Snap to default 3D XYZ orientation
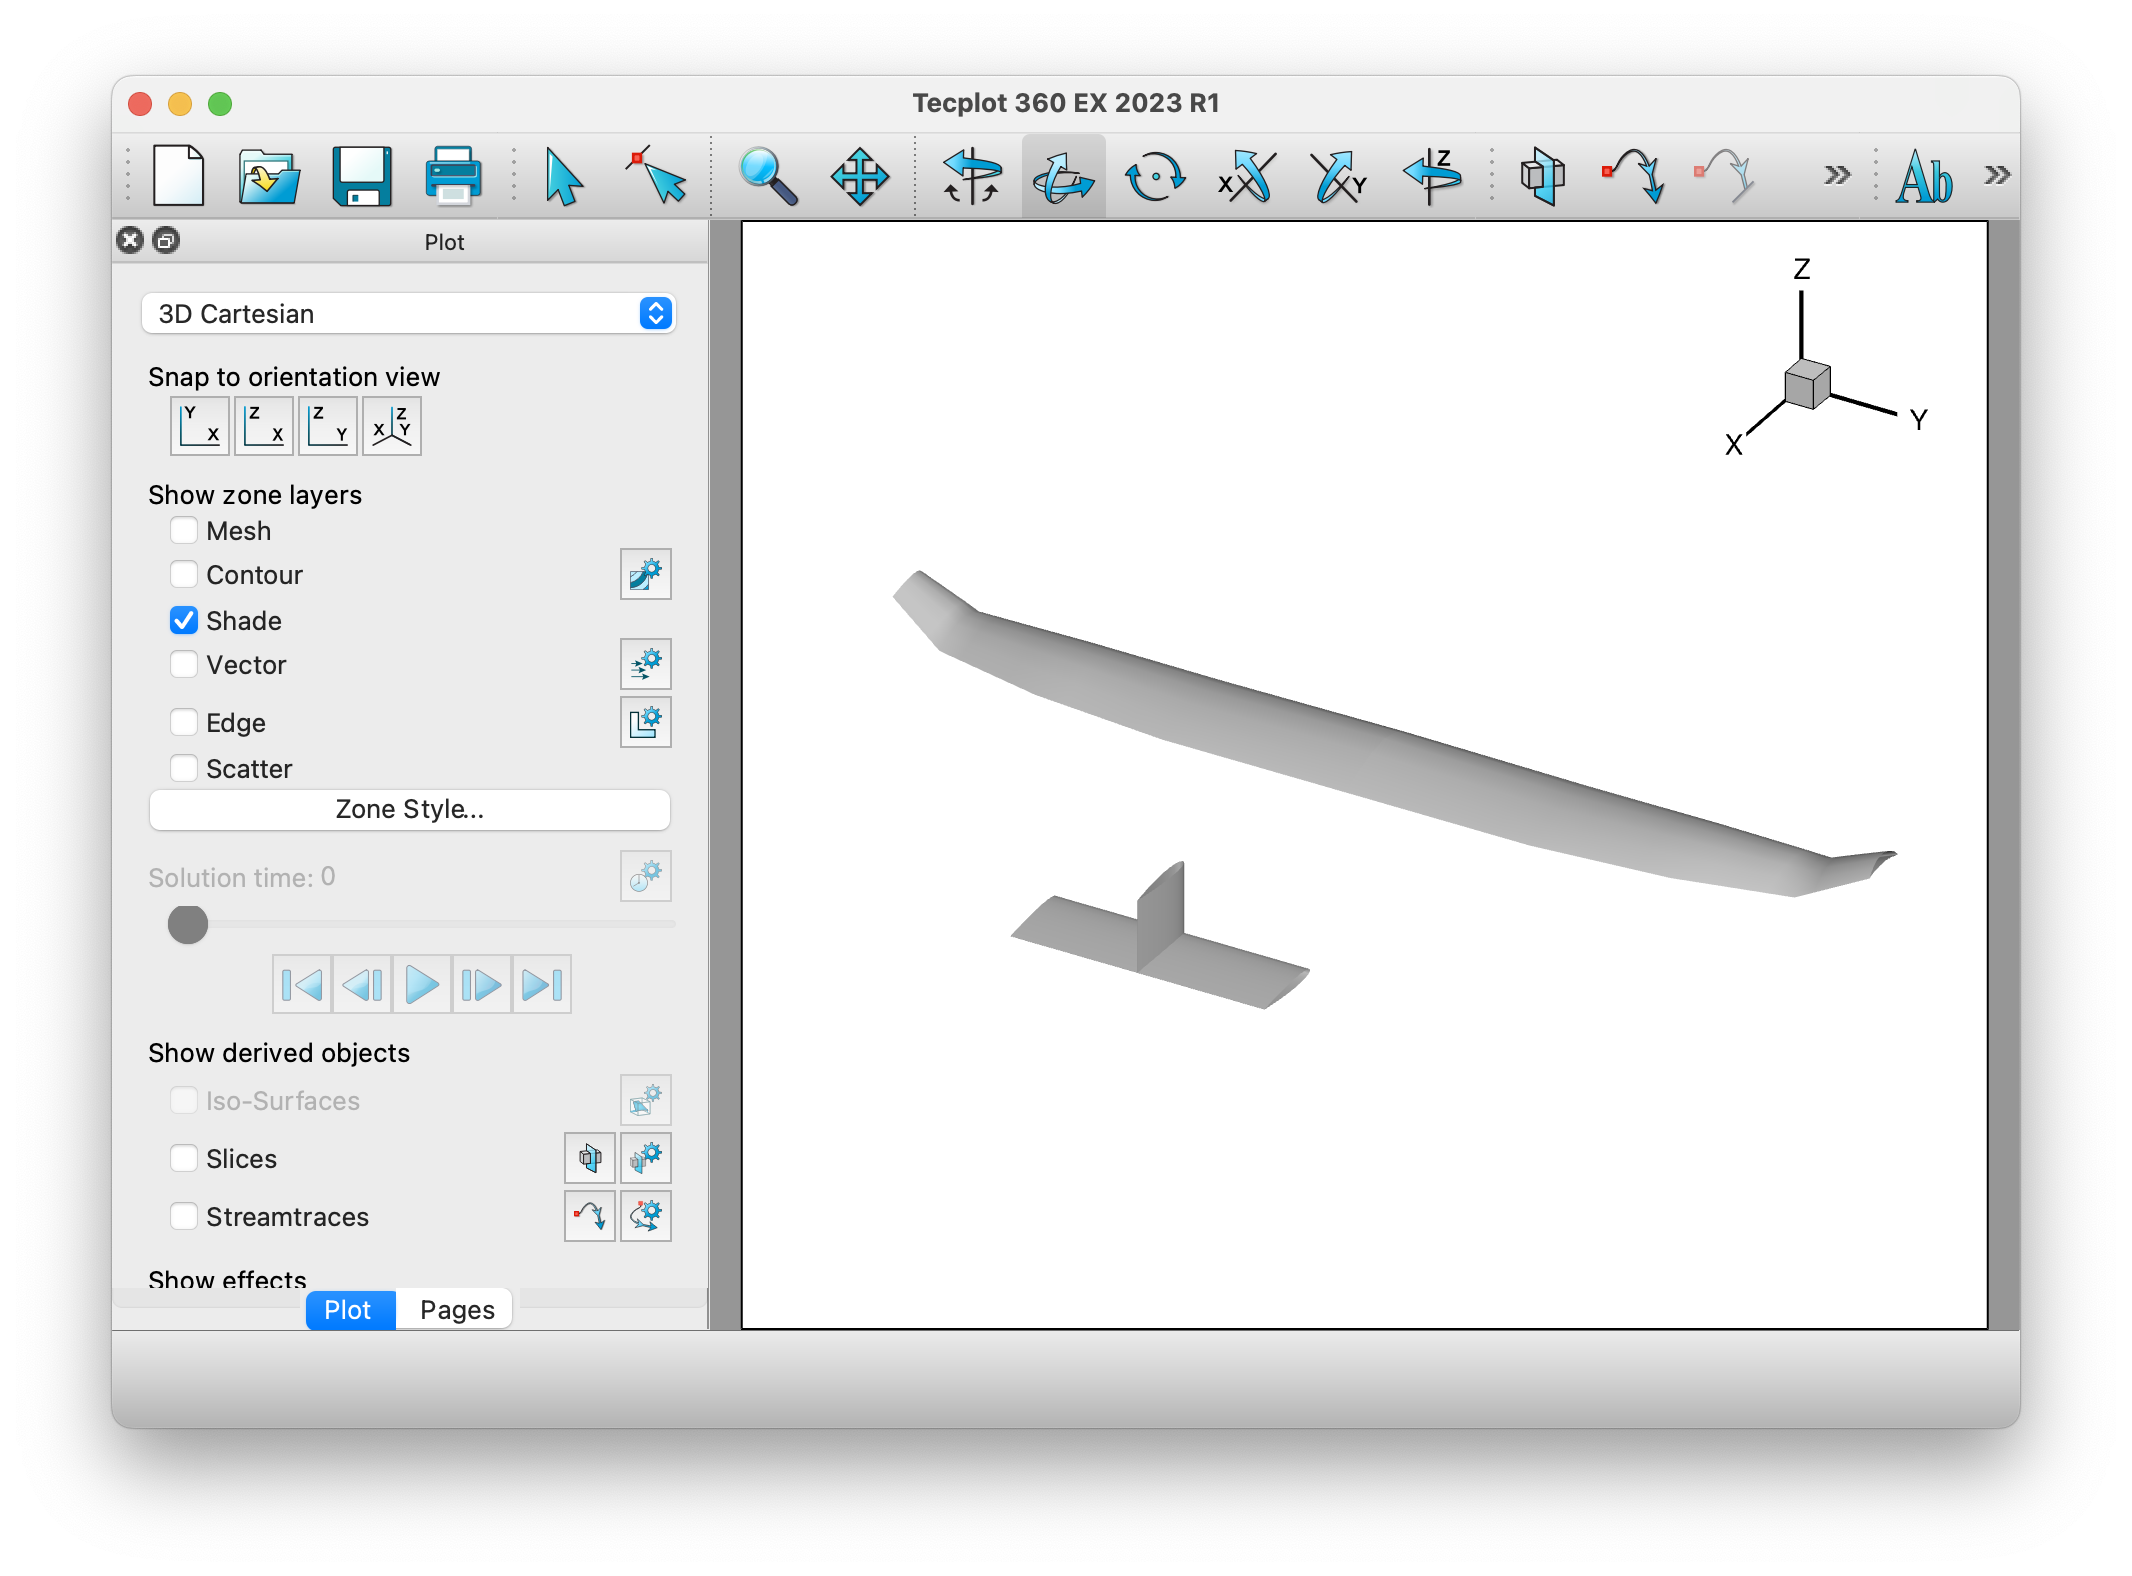Viewport: 2132px width, 1576px height. pos(392,426)
